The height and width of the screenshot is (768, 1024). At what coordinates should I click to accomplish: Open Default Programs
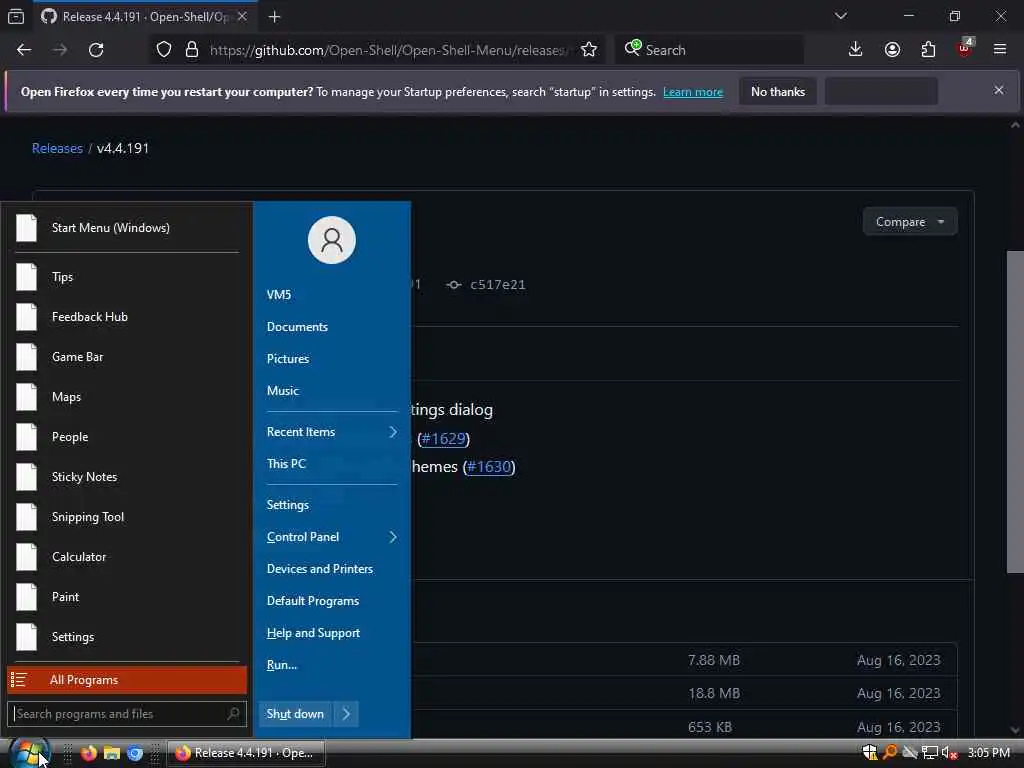(x=332, y=601)
